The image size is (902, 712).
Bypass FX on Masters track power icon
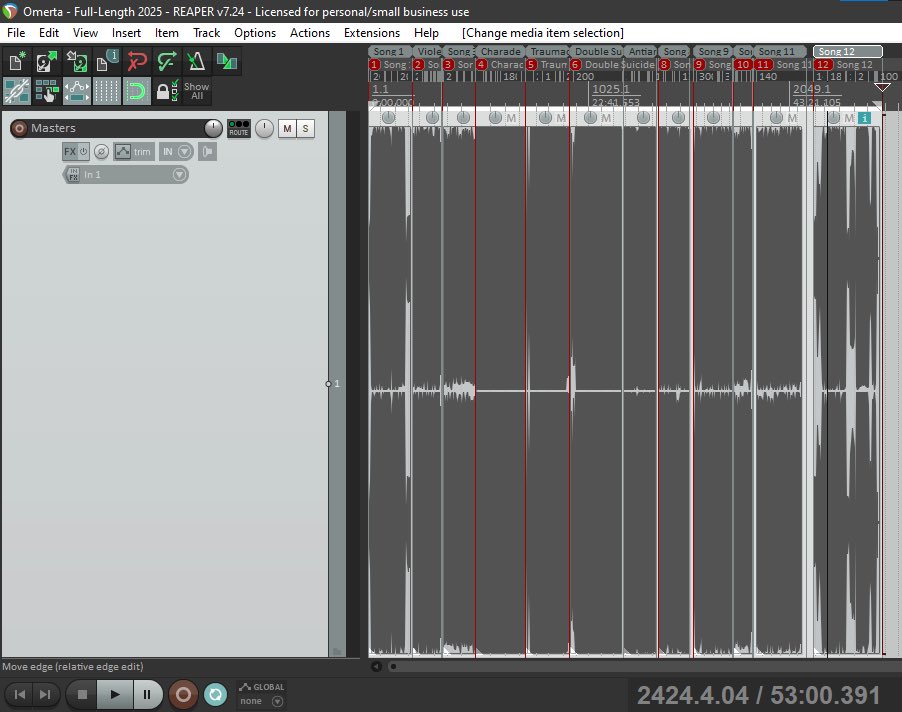coord(83,152)
